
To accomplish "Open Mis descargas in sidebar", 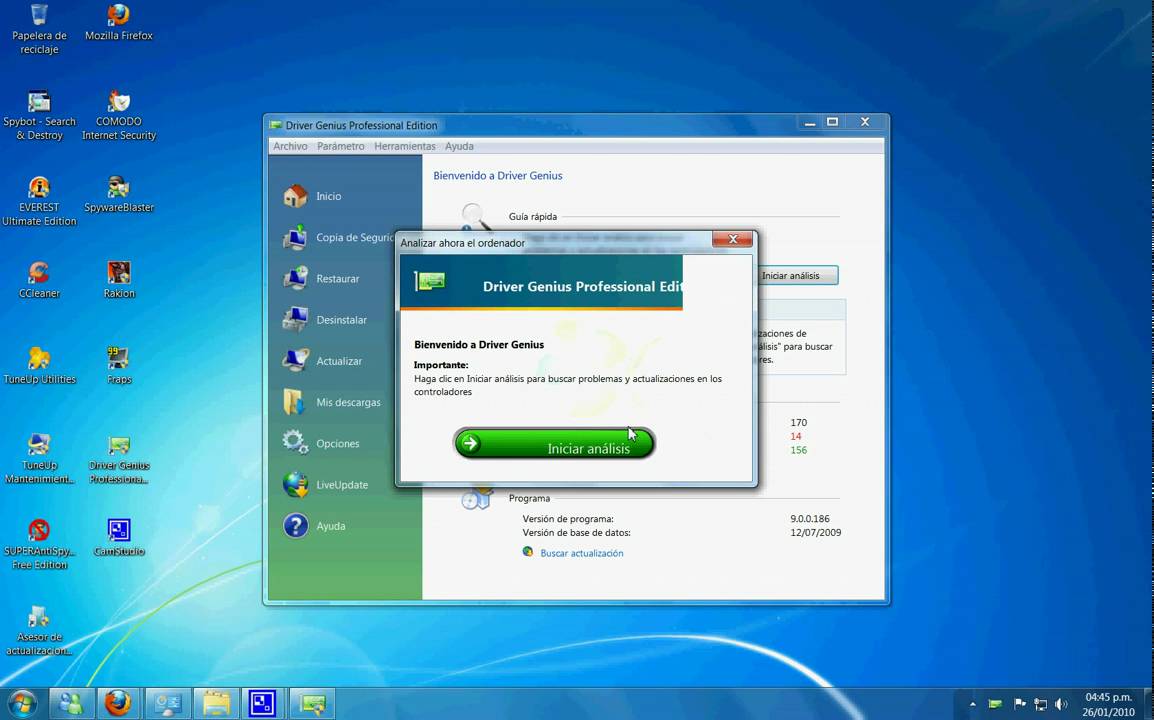I will pyautogui.click(x=332, y=403).
